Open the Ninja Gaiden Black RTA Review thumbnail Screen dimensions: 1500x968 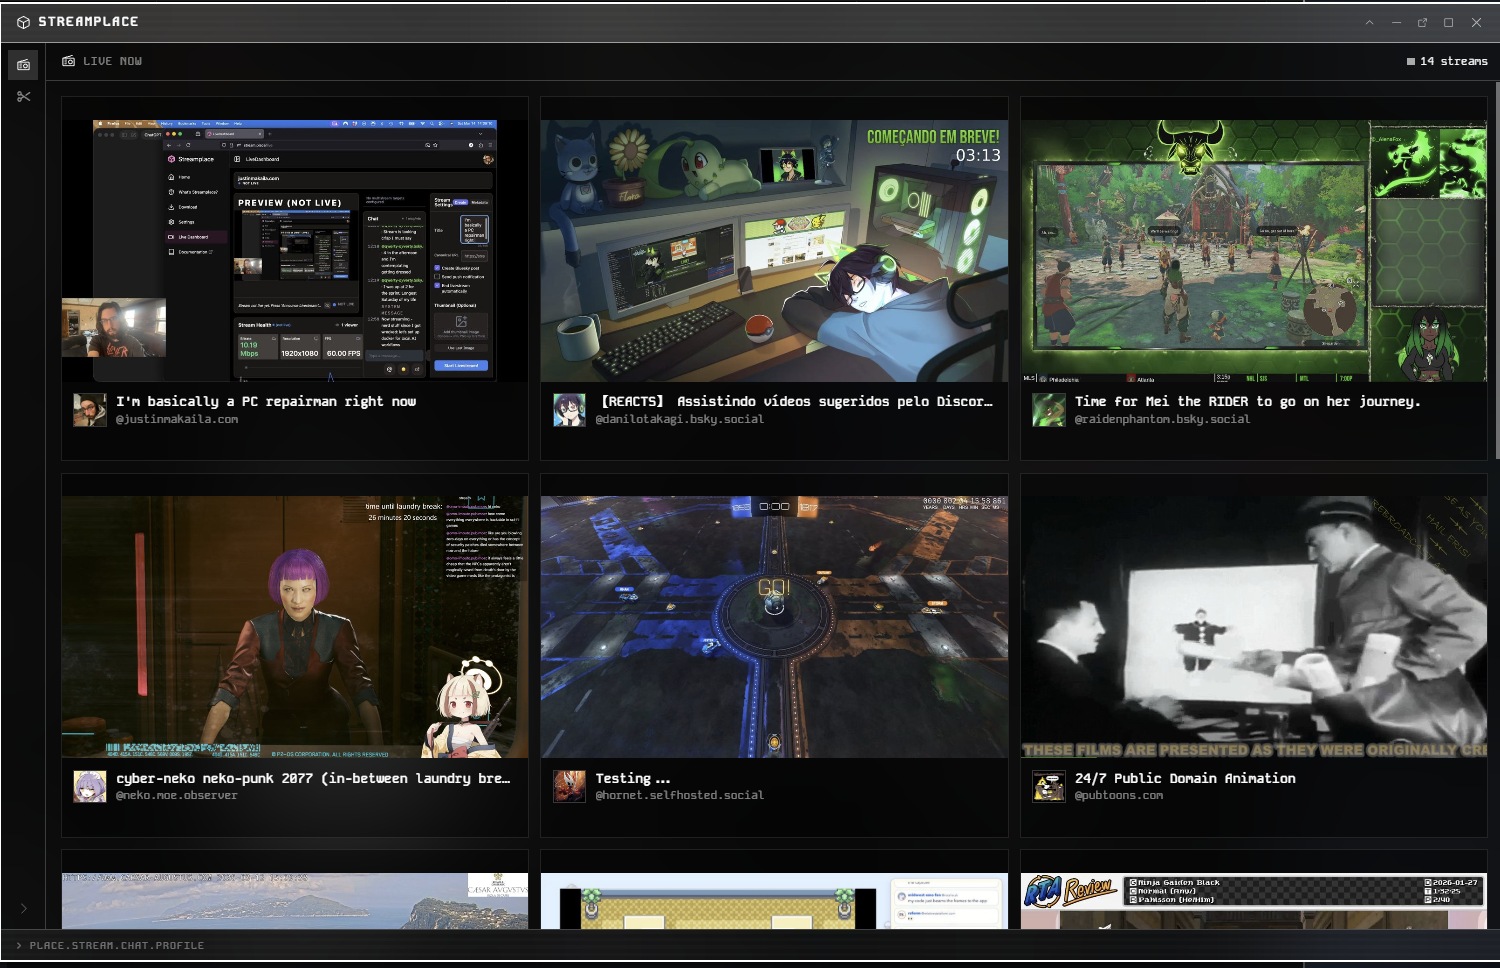(1253, 901)
